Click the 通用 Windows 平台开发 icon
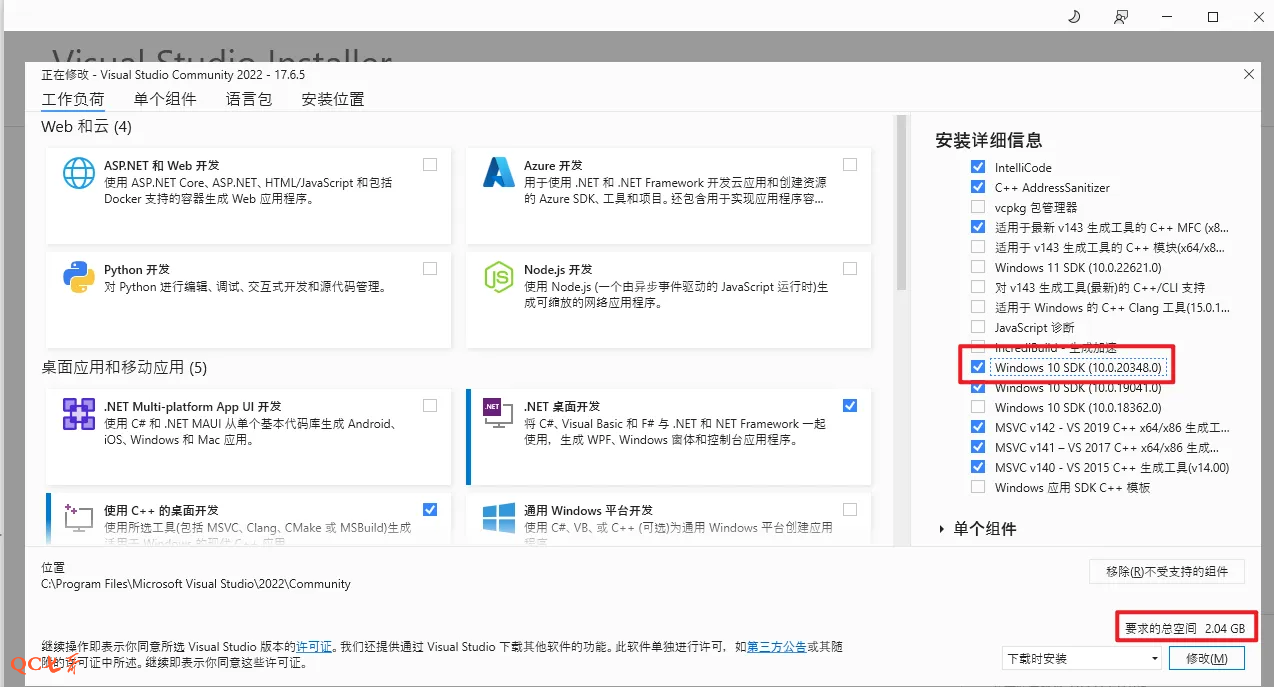Image resolution: width=1274 pixels, height=687 pixels. [498, 518]
